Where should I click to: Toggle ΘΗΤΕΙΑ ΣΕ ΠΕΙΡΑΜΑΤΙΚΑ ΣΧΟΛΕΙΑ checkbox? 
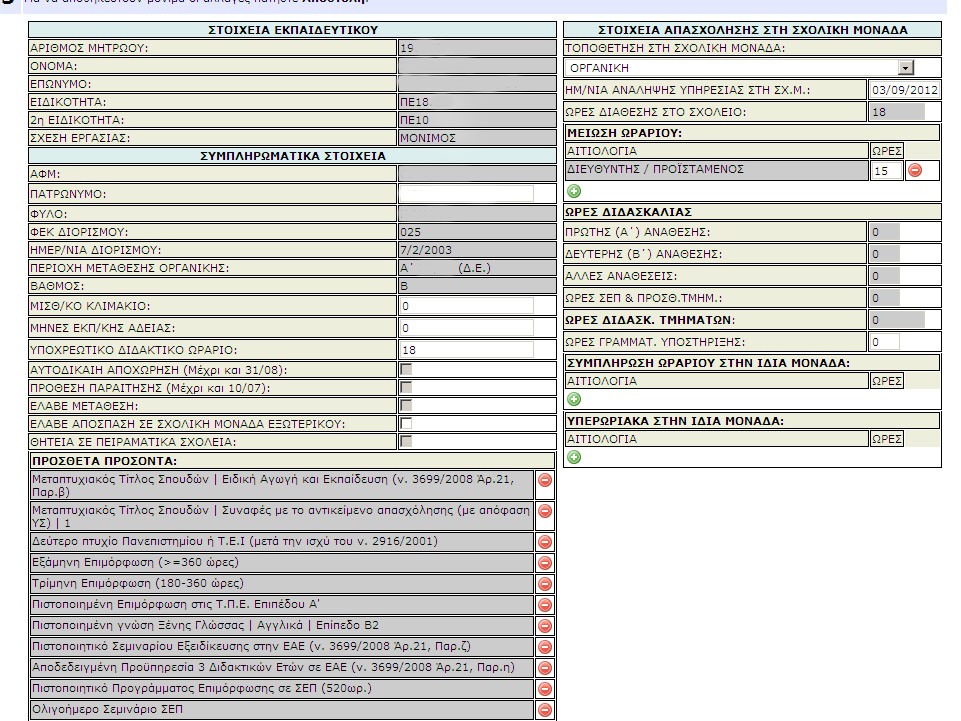(x=406, y=441)
